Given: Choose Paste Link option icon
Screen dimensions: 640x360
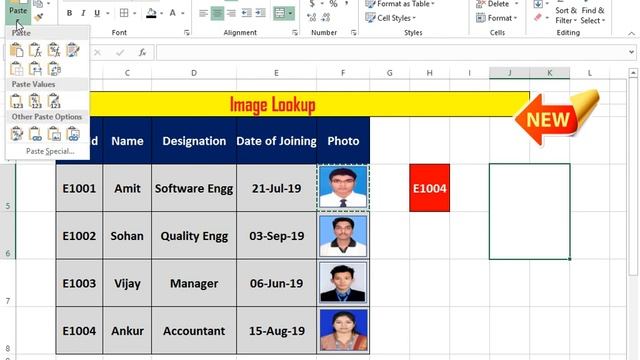Looking at the screenshot, I should [x=35, y=134].
